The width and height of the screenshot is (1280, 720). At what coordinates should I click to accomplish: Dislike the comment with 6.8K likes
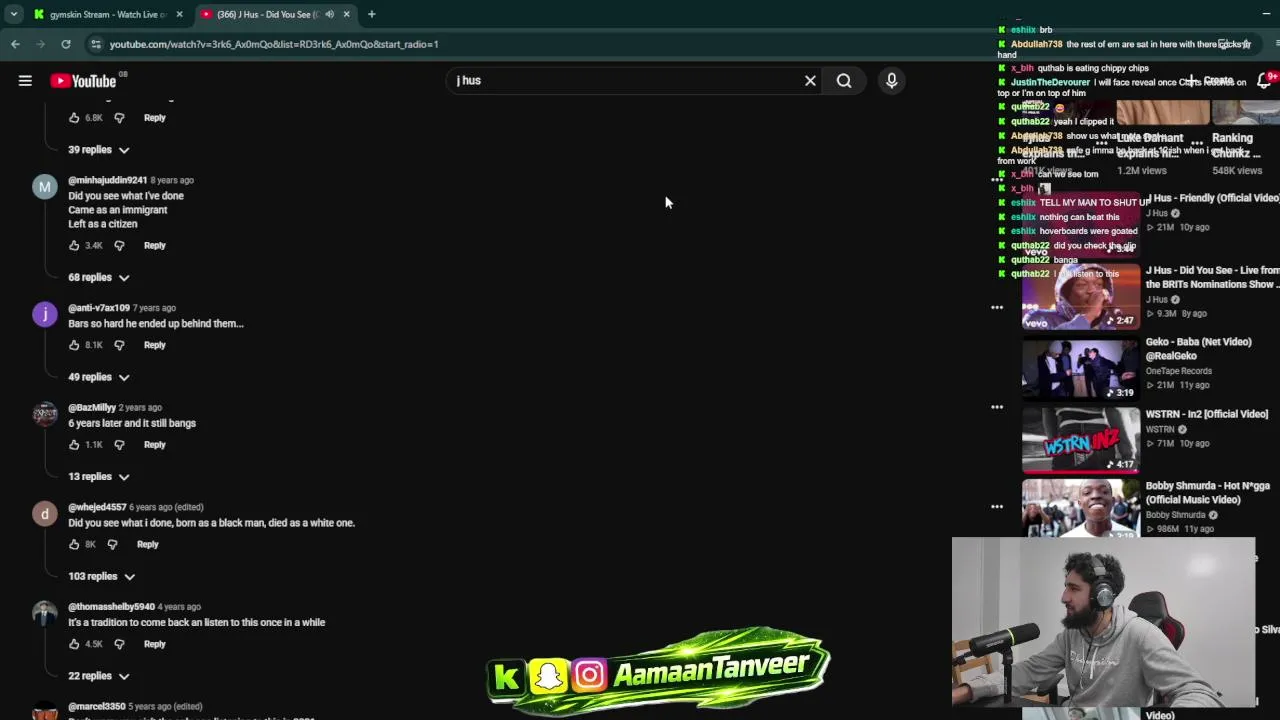pyautogui.click(x=119, y=118)
